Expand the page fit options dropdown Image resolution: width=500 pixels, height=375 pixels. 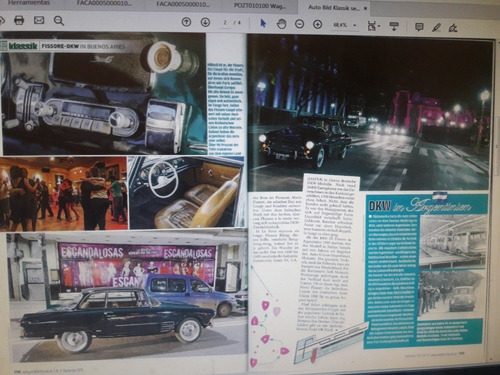pos(374,26)
